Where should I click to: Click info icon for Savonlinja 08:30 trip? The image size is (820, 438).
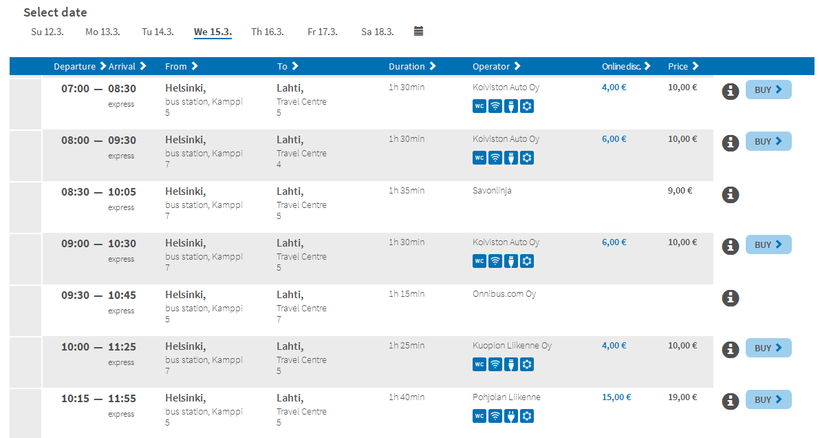(x=730, y=194)
